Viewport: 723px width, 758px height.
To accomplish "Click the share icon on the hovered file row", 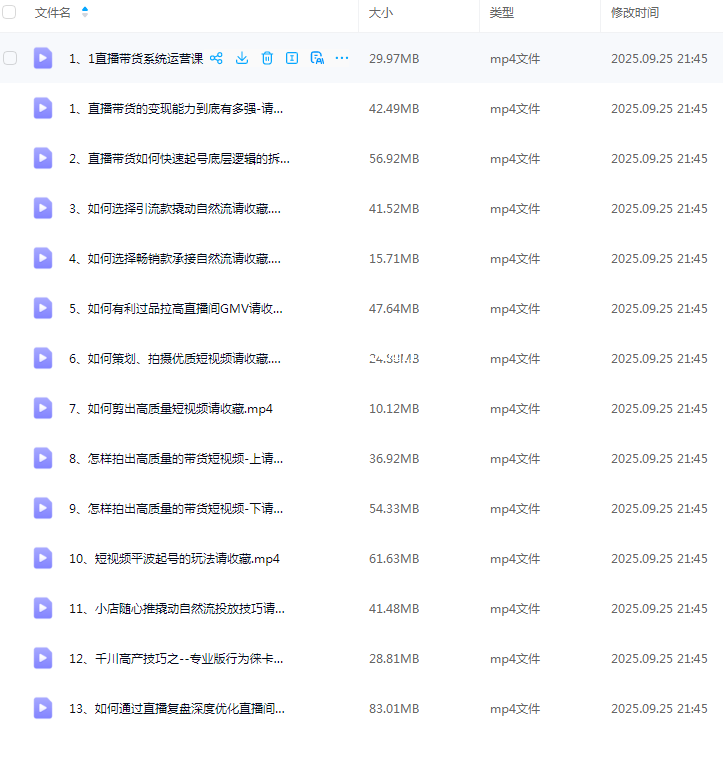I will click(x=216, y=58).
